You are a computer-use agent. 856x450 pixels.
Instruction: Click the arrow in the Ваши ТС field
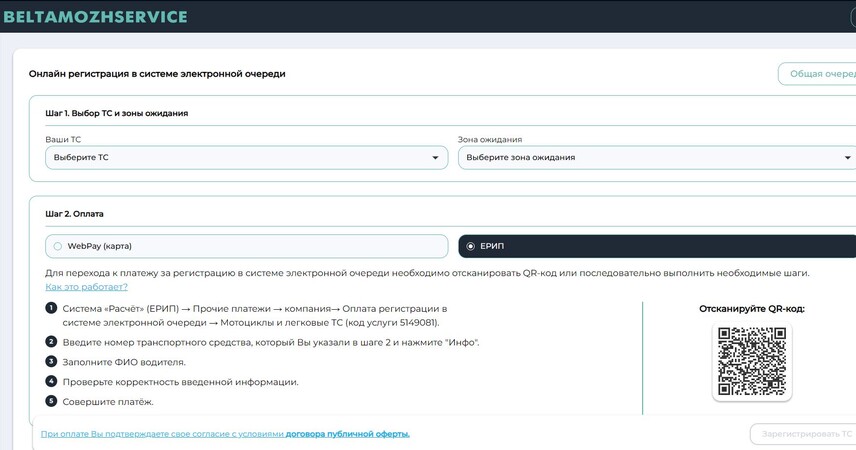click(435, 158)
